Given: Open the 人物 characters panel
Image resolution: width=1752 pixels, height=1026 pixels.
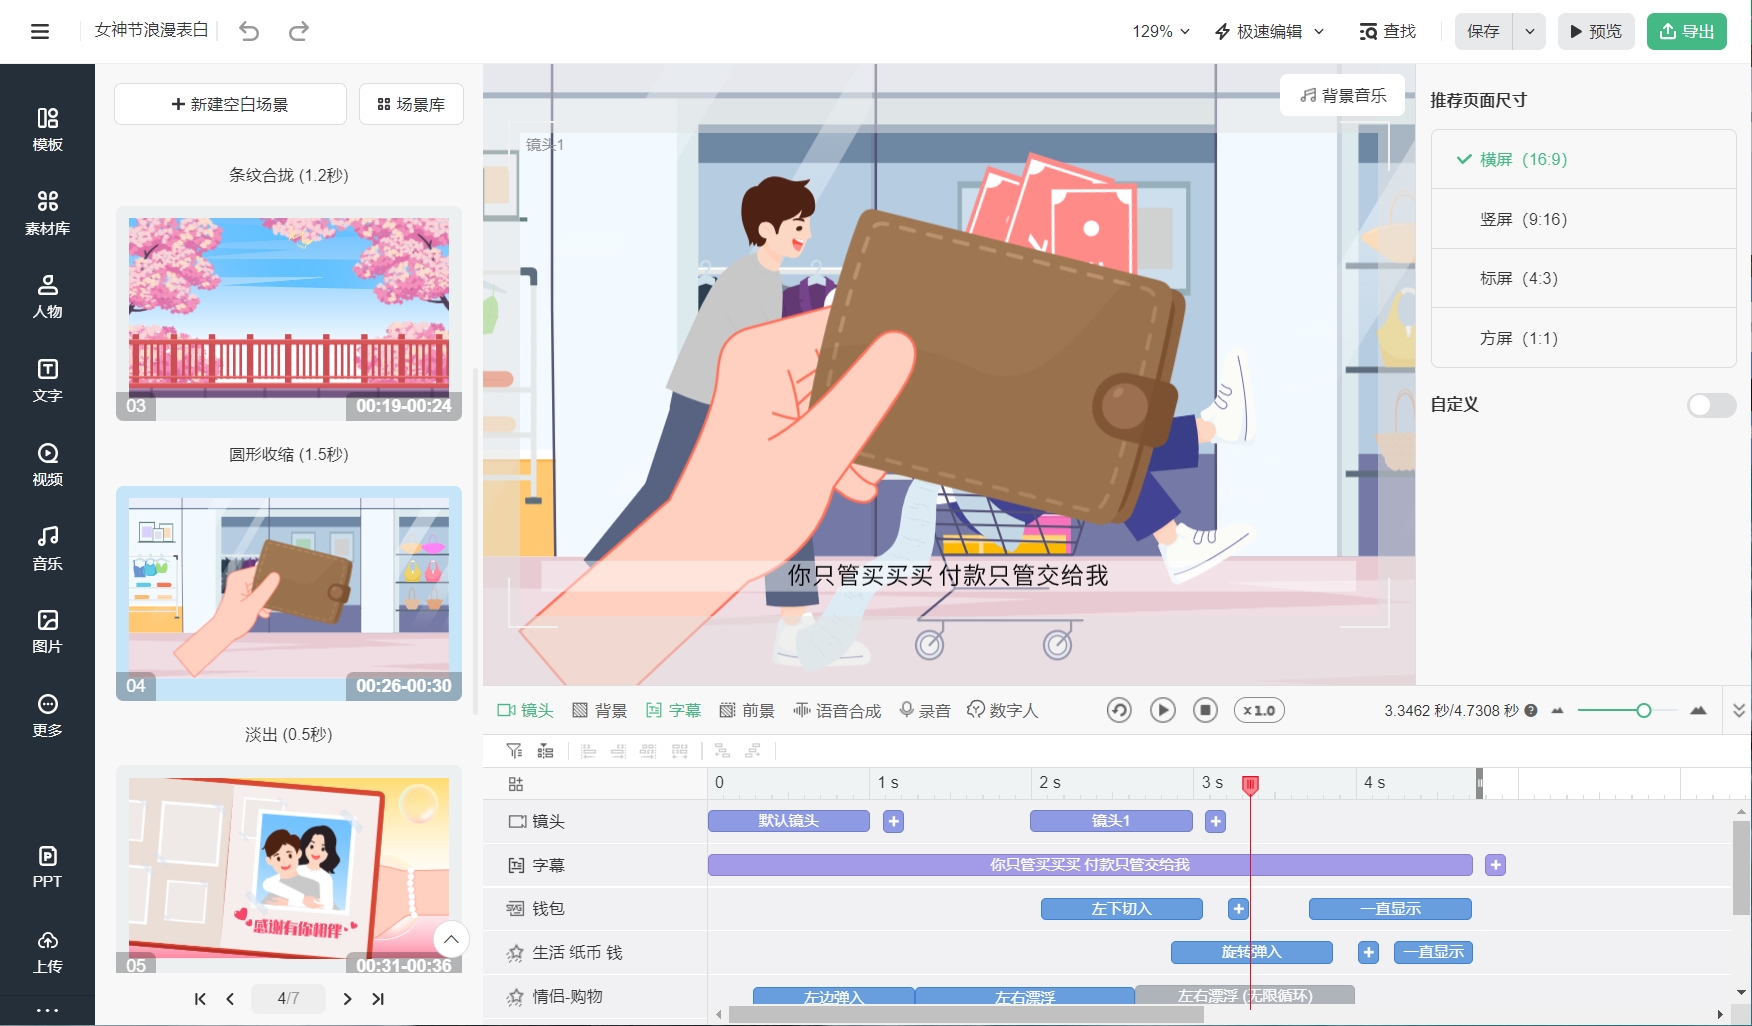Looking at the screenshot, I should (47, 297).
